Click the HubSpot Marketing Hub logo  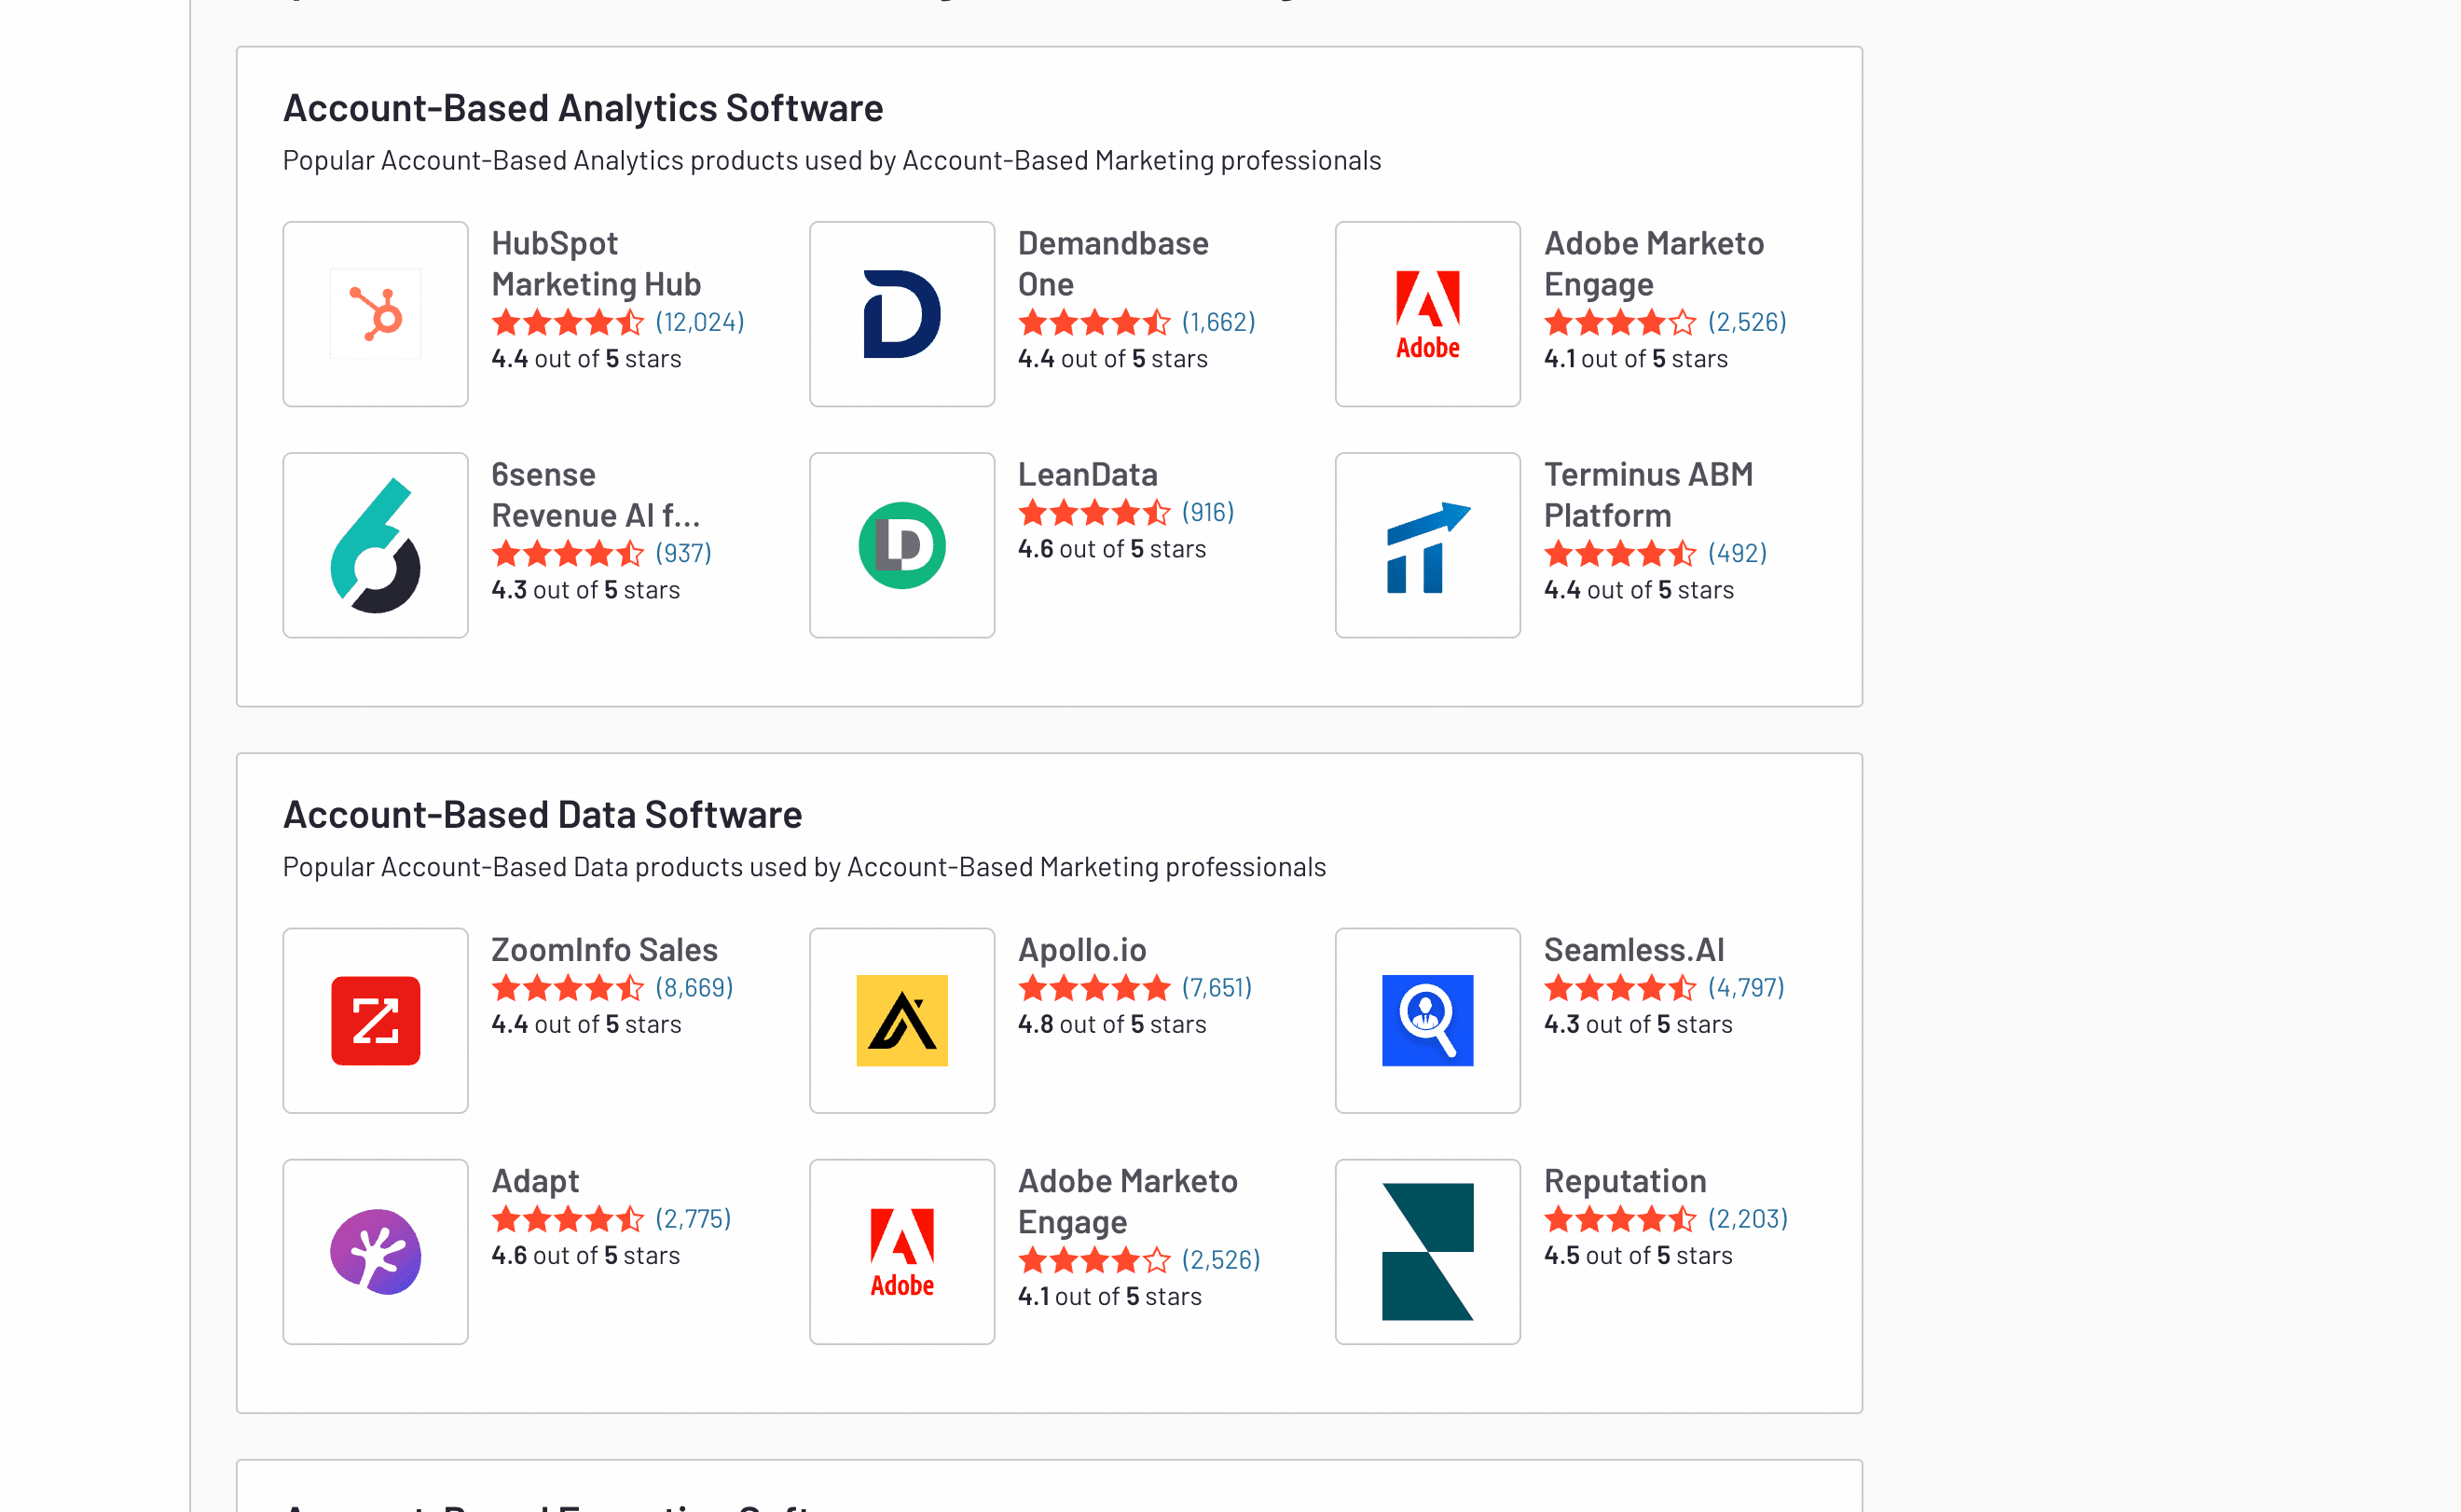(375, 314)
